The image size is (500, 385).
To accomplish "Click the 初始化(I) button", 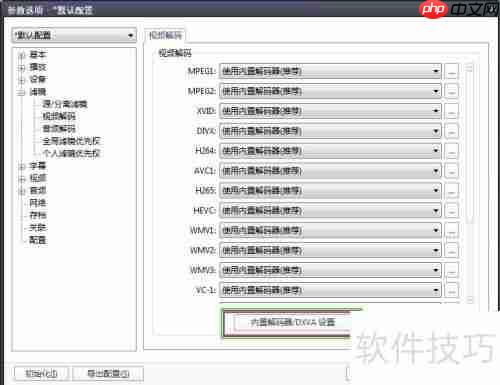I will point(42,374).
